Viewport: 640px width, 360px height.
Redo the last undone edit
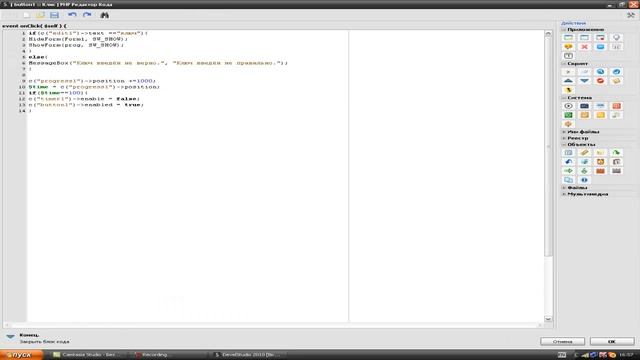87,15
